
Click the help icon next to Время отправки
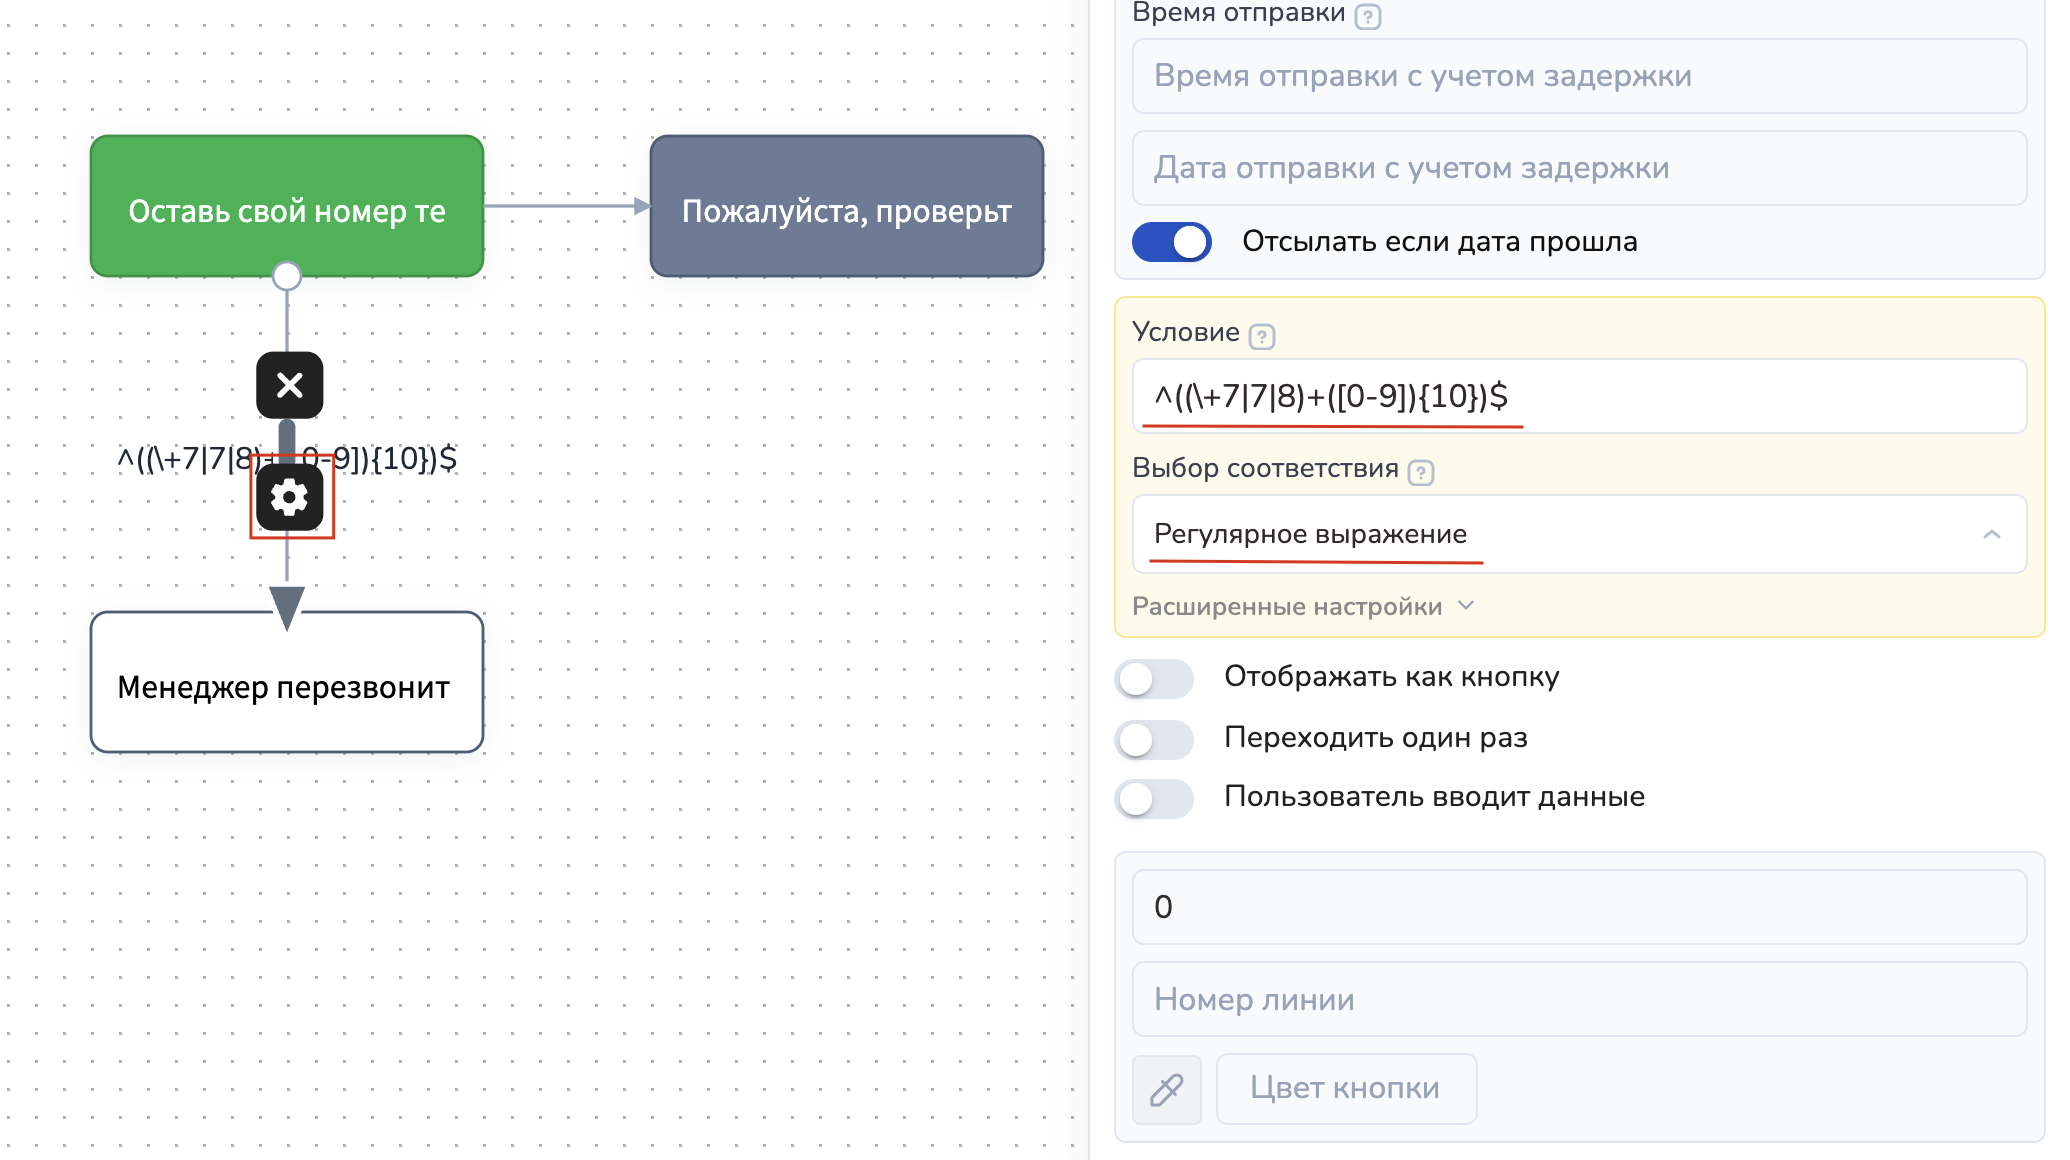click(1367, 17)
